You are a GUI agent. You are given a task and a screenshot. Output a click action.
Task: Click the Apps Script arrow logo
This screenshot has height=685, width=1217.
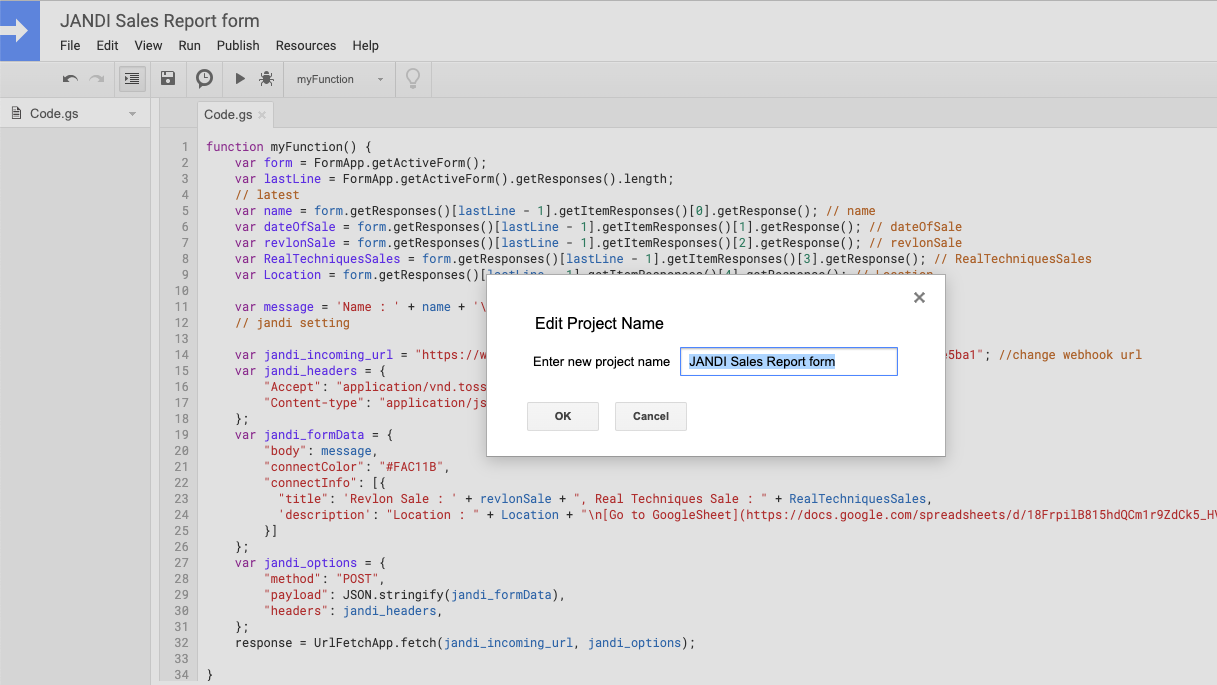coord(19,31)
